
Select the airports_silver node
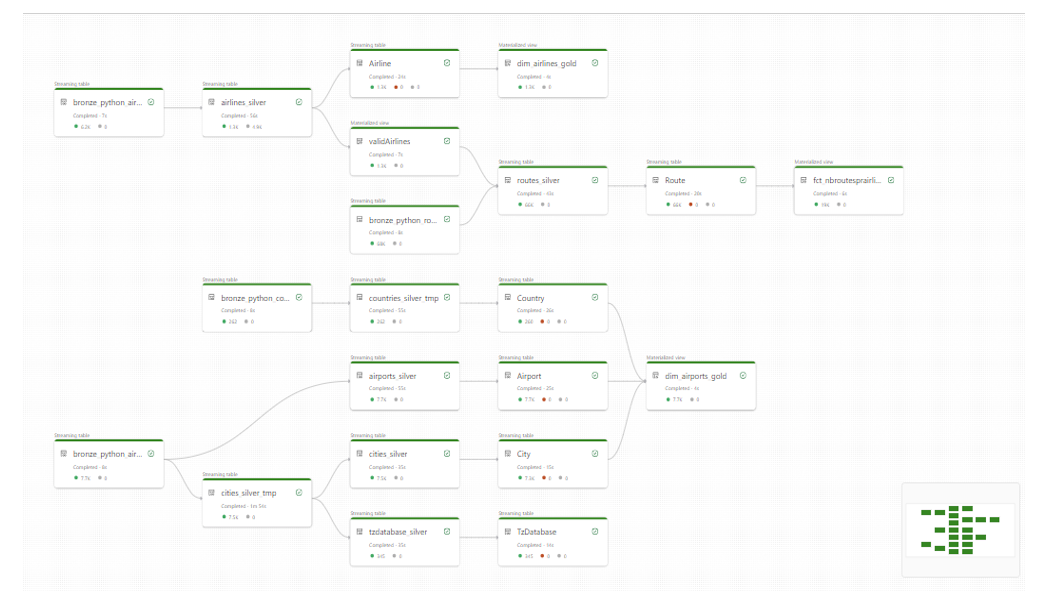pyautogui.click(x=404, y=386)
